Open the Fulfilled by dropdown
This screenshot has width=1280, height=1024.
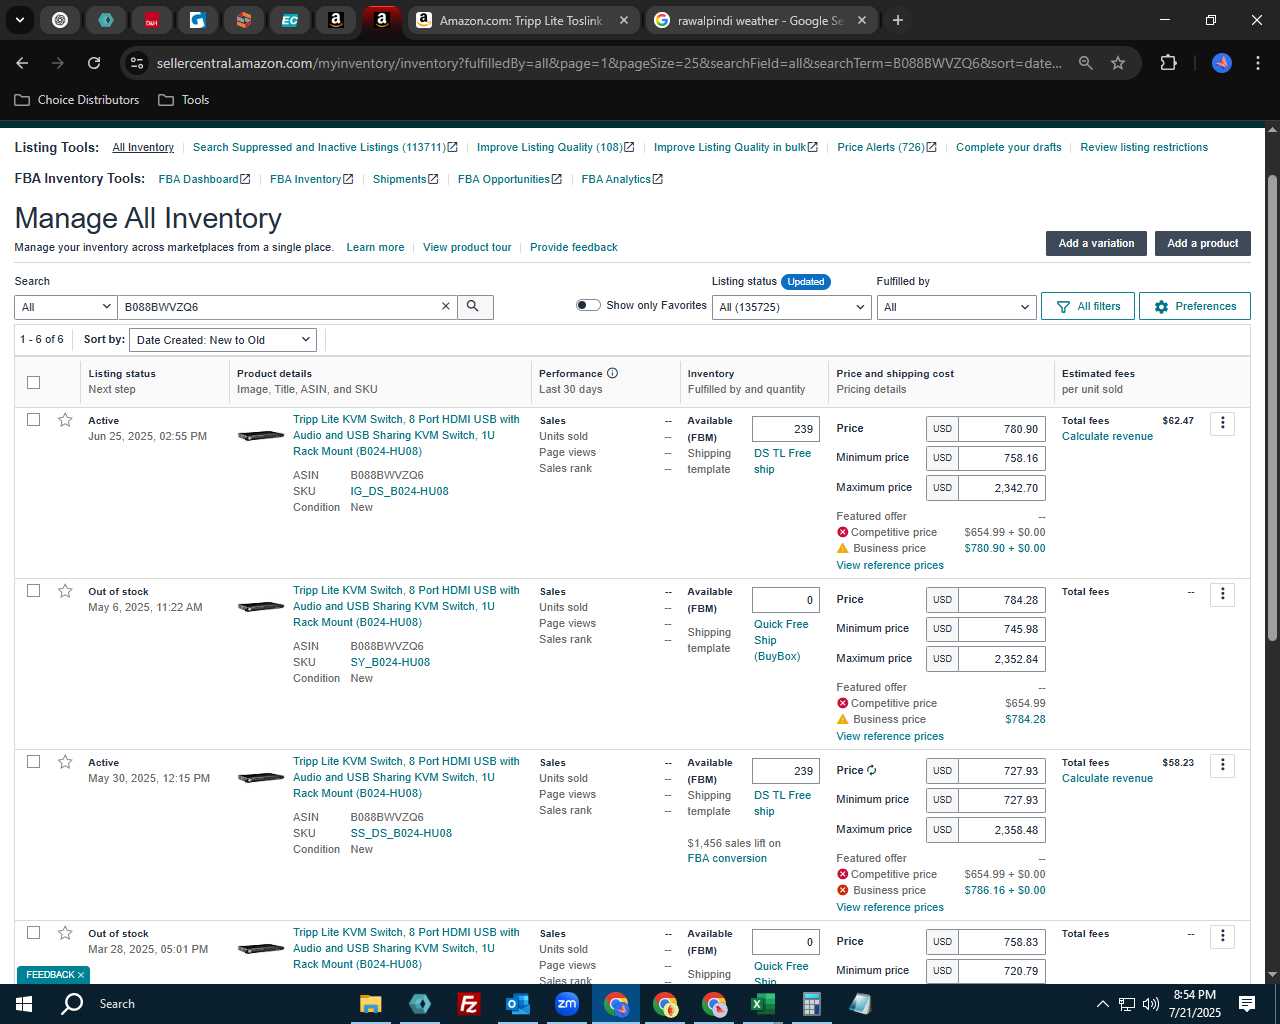[x=956, y=307]
